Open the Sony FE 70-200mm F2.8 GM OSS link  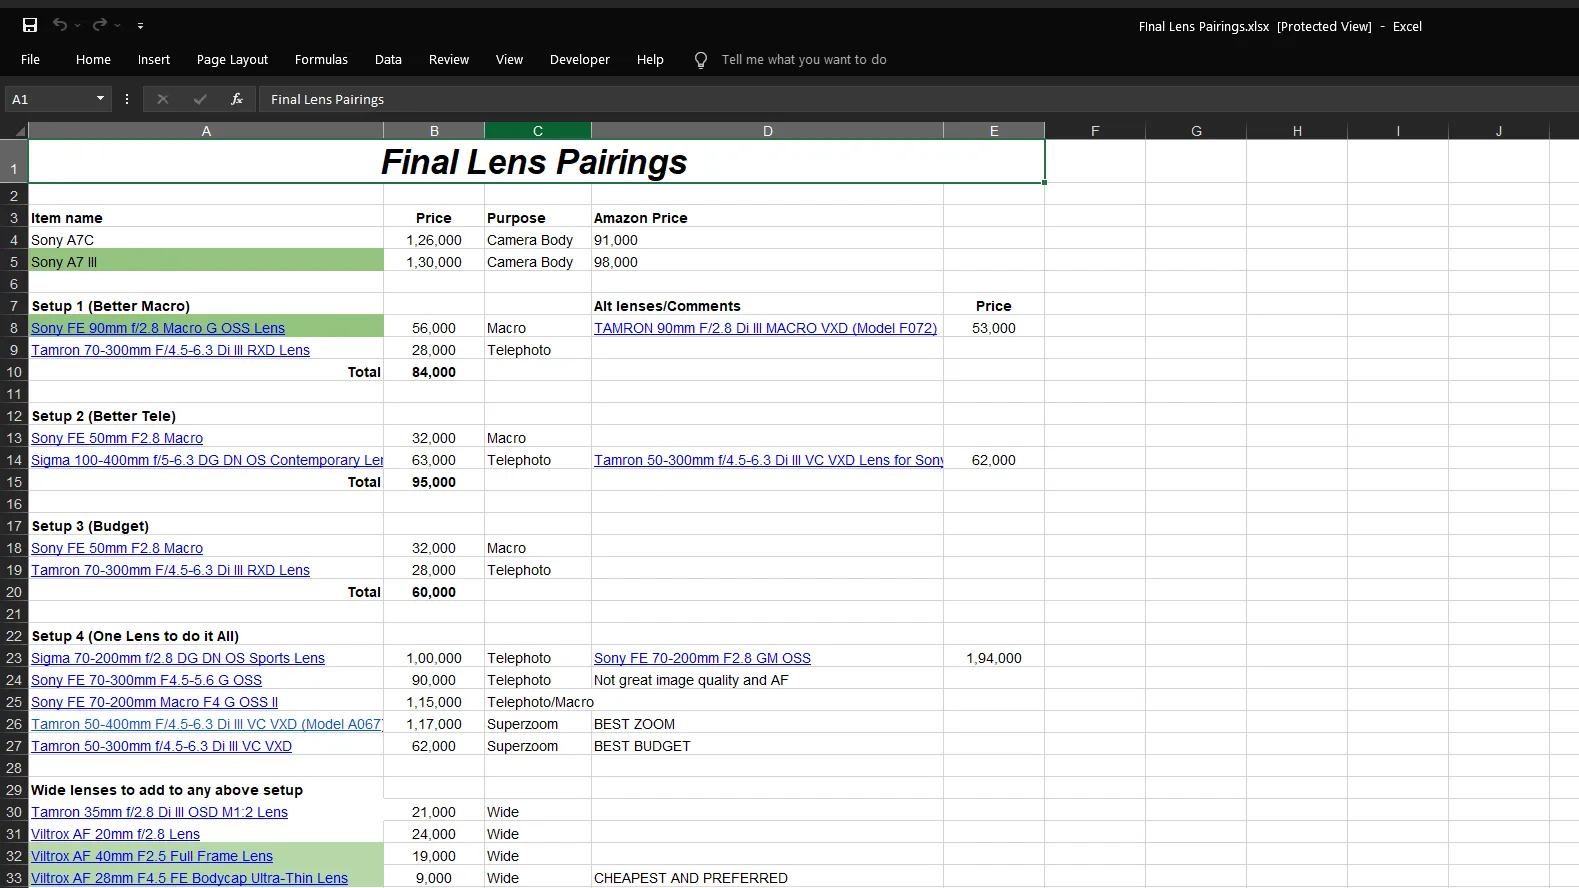pyautogui.click(x=702, y=658)
